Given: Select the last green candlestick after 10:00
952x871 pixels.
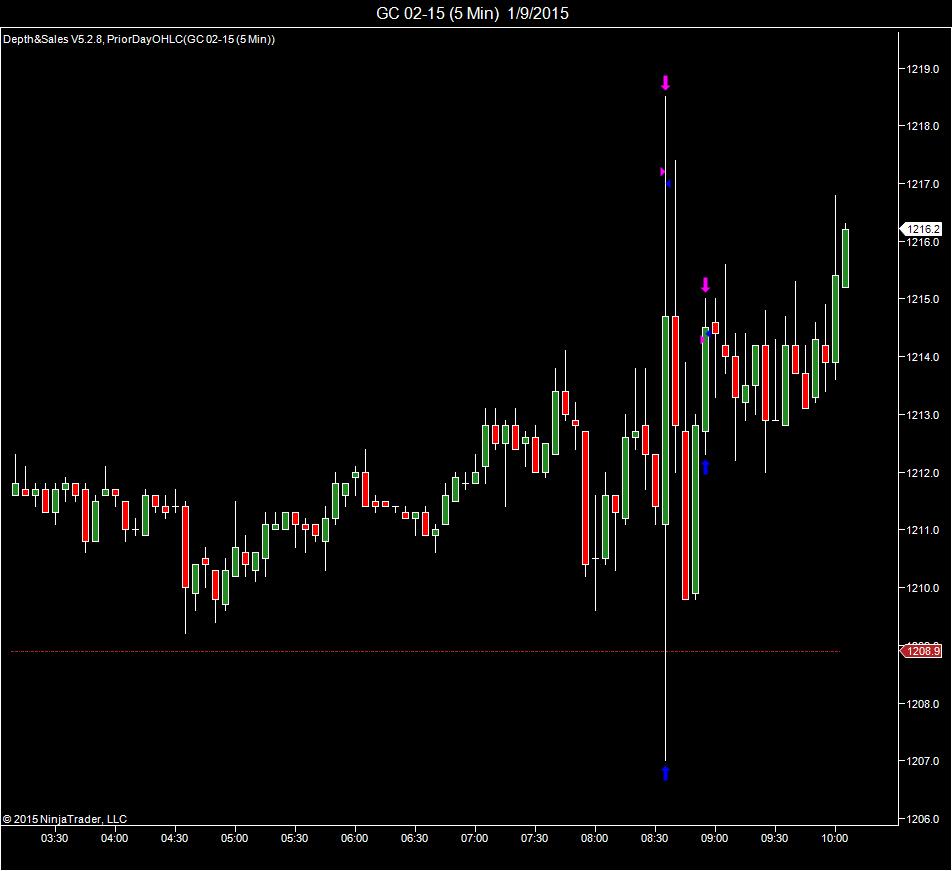Looking at the screenshot, I should click(x=845, y=259).
